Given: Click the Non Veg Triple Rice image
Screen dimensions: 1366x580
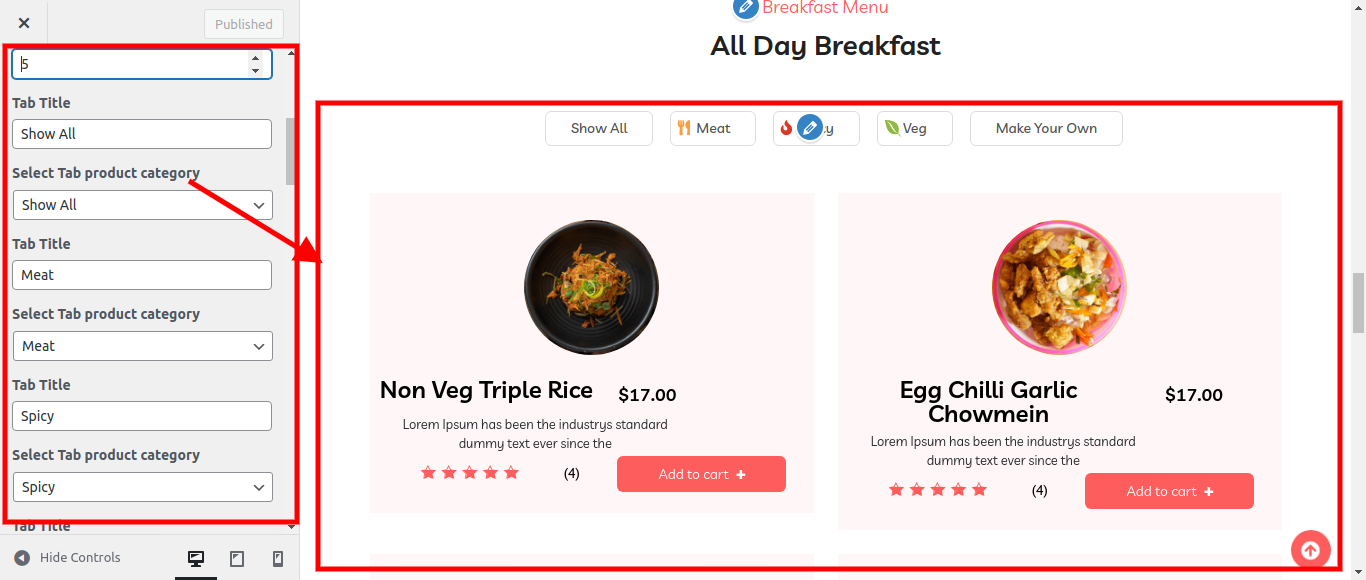Looking at the screenshot, I should point(591,287).
